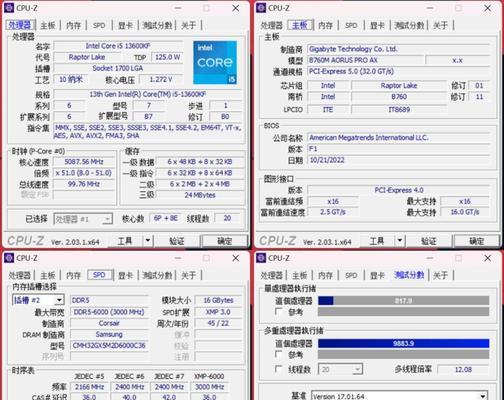Click 确定 button in processor window
The image size is (504, 400).
point(225,240)
